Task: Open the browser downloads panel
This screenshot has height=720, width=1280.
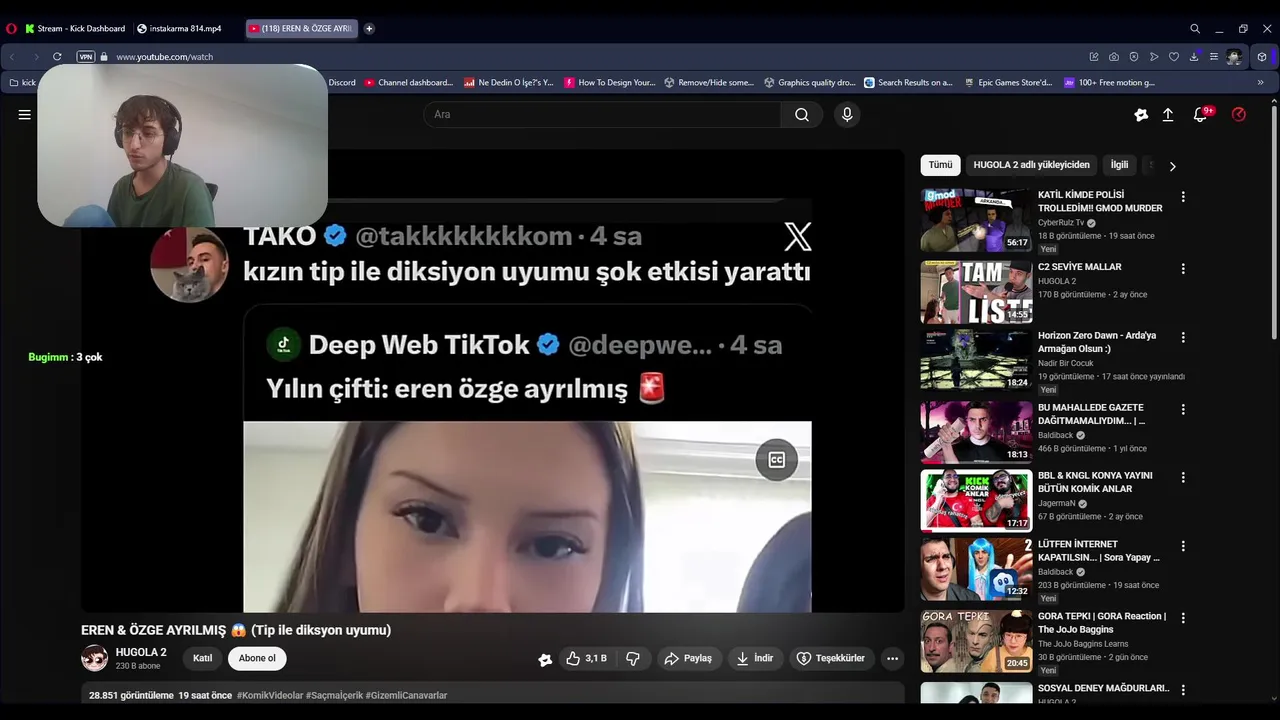Action: [x=1194, y=57]
